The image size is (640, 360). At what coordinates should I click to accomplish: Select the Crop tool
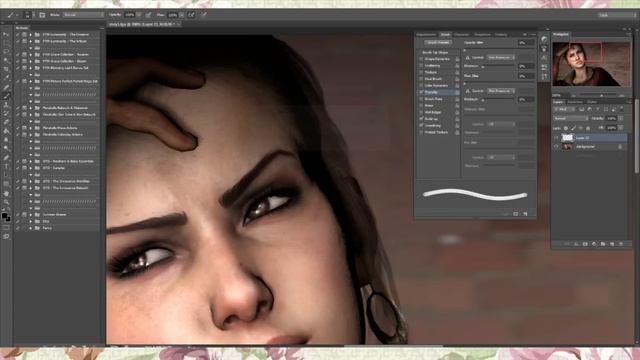click(x=6, y=69)
